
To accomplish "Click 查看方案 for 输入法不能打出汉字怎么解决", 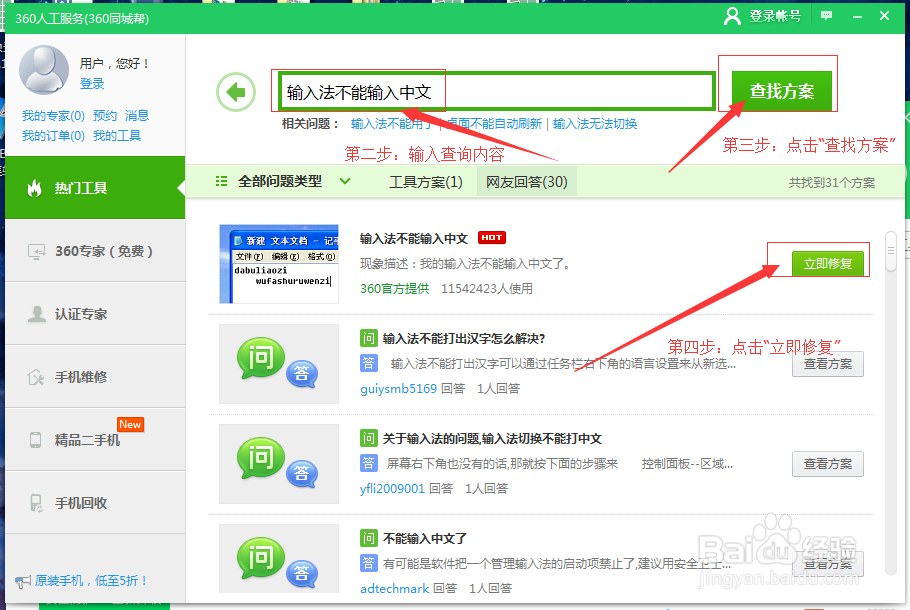I will (828, 364).
